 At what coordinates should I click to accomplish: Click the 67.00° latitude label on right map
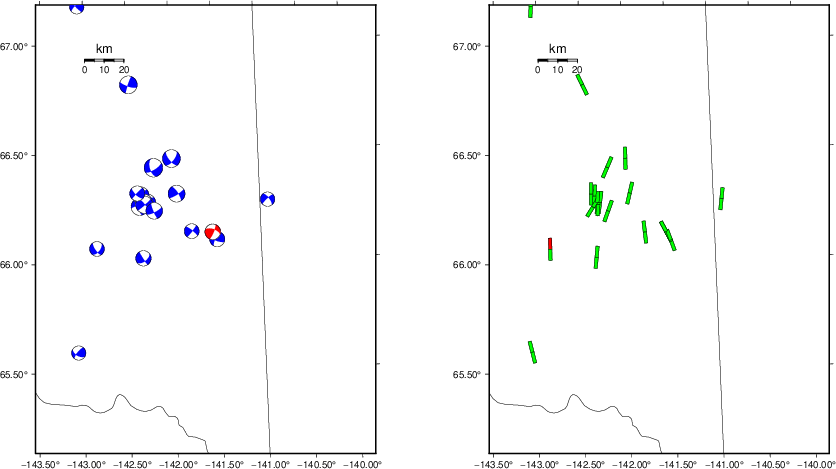(467, 46)
